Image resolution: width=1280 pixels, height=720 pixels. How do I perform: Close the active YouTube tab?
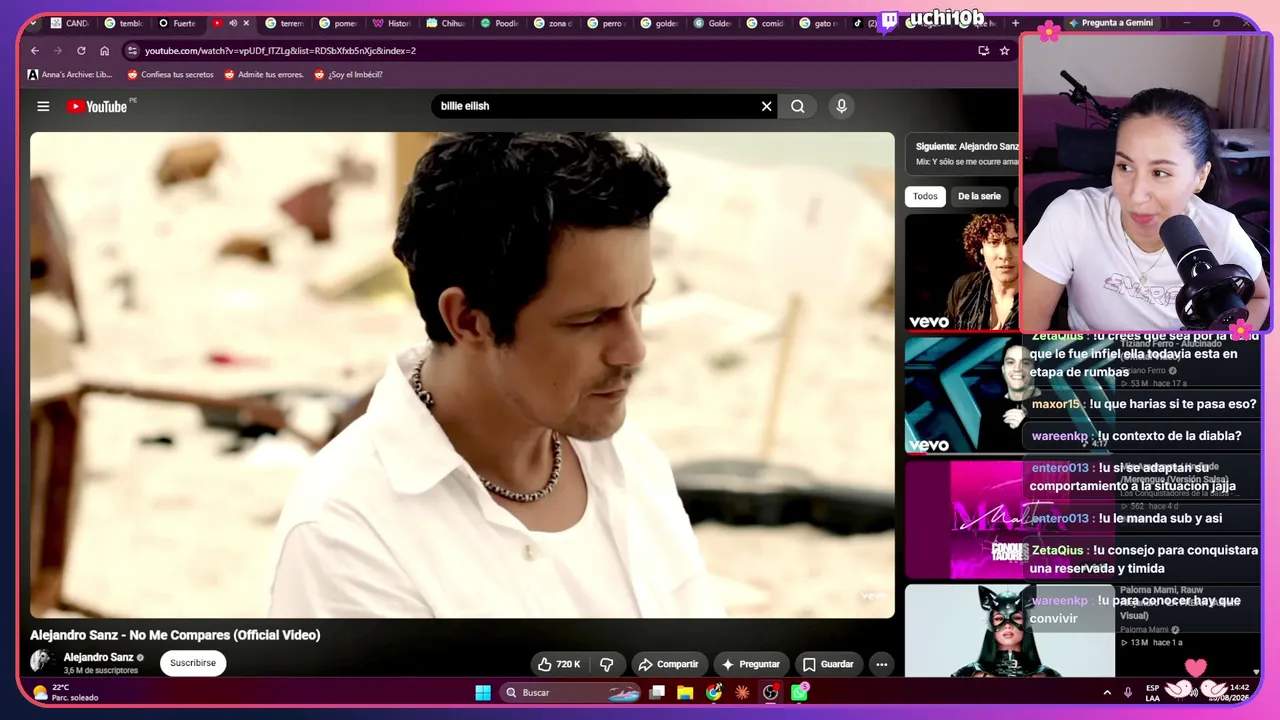point(246,23)
